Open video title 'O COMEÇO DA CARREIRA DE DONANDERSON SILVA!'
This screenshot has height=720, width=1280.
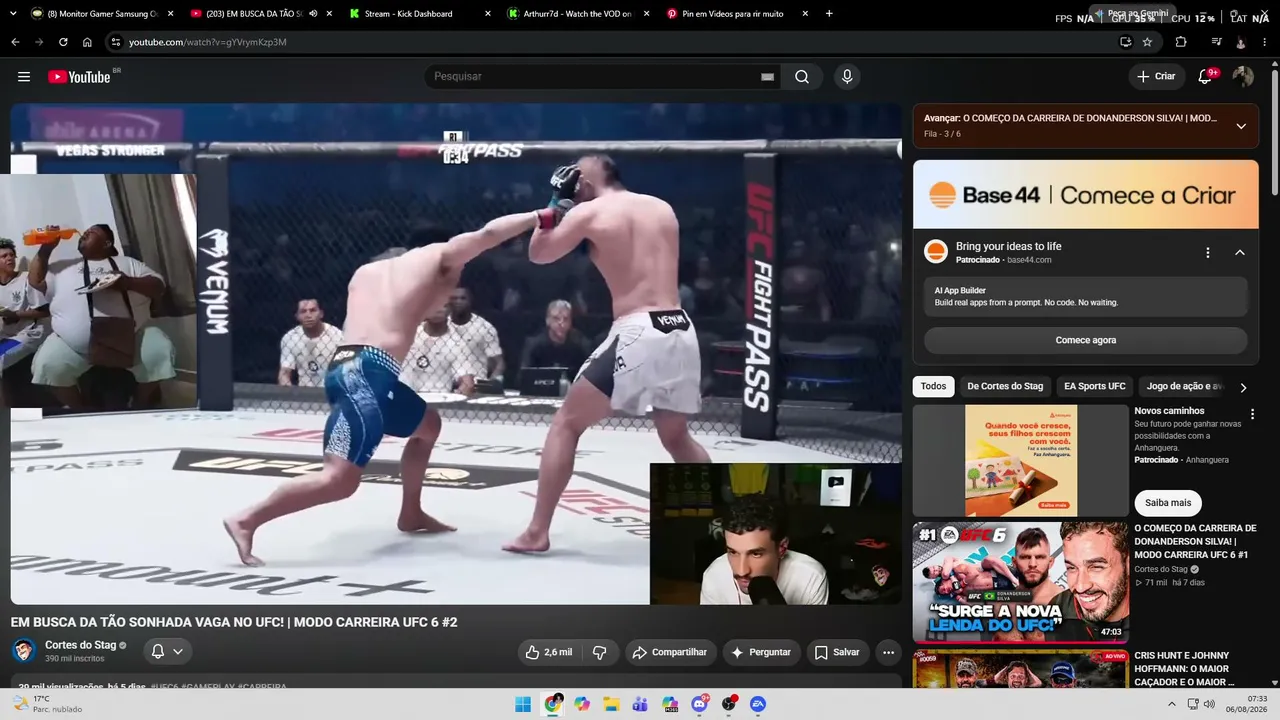(1195, 541)
